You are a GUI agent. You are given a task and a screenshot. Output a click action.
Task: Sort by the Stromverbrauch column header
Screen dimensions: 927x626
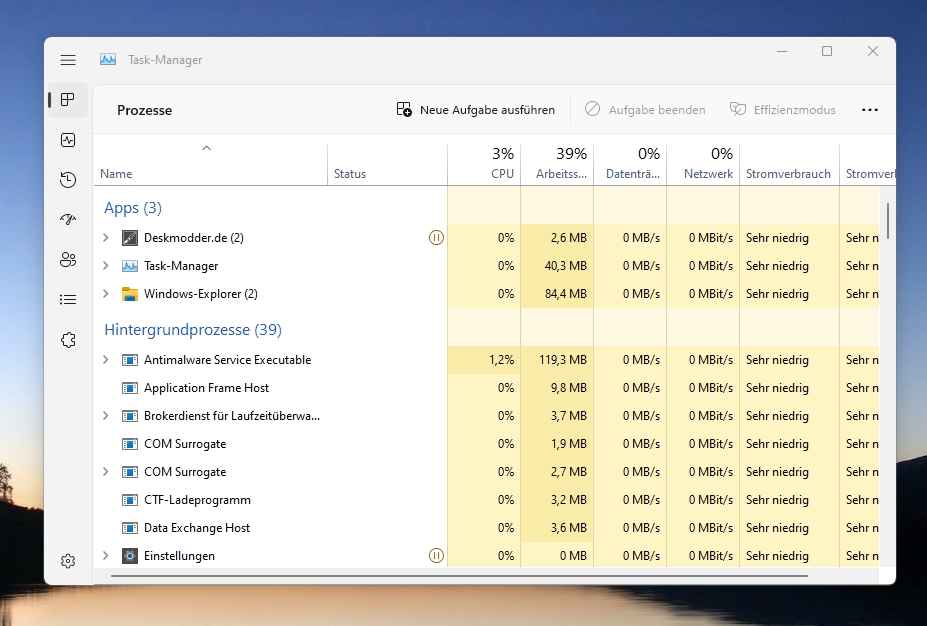[789, 165]
